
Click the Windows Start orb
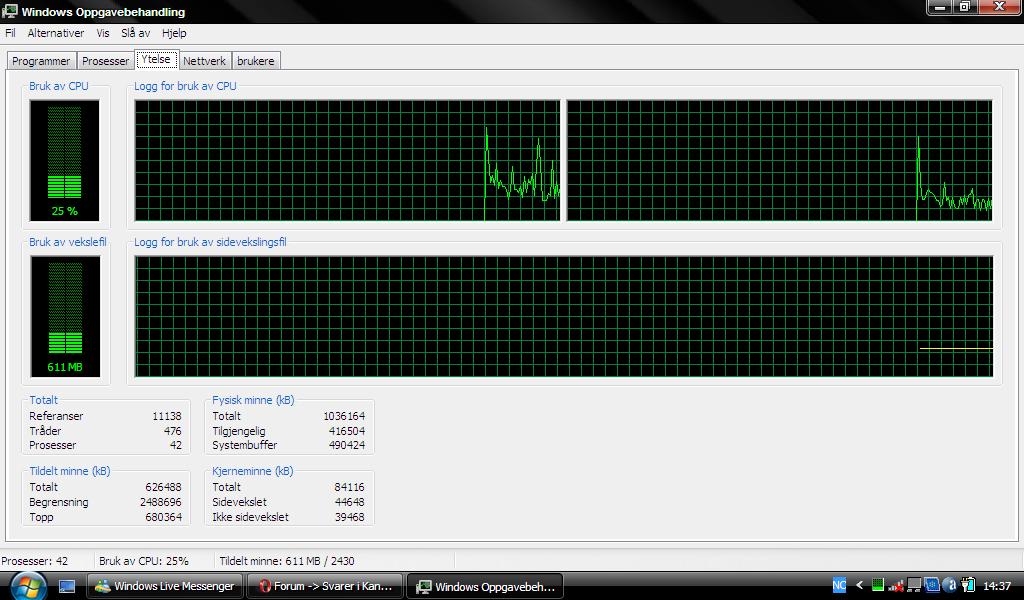tap(28, 586)
